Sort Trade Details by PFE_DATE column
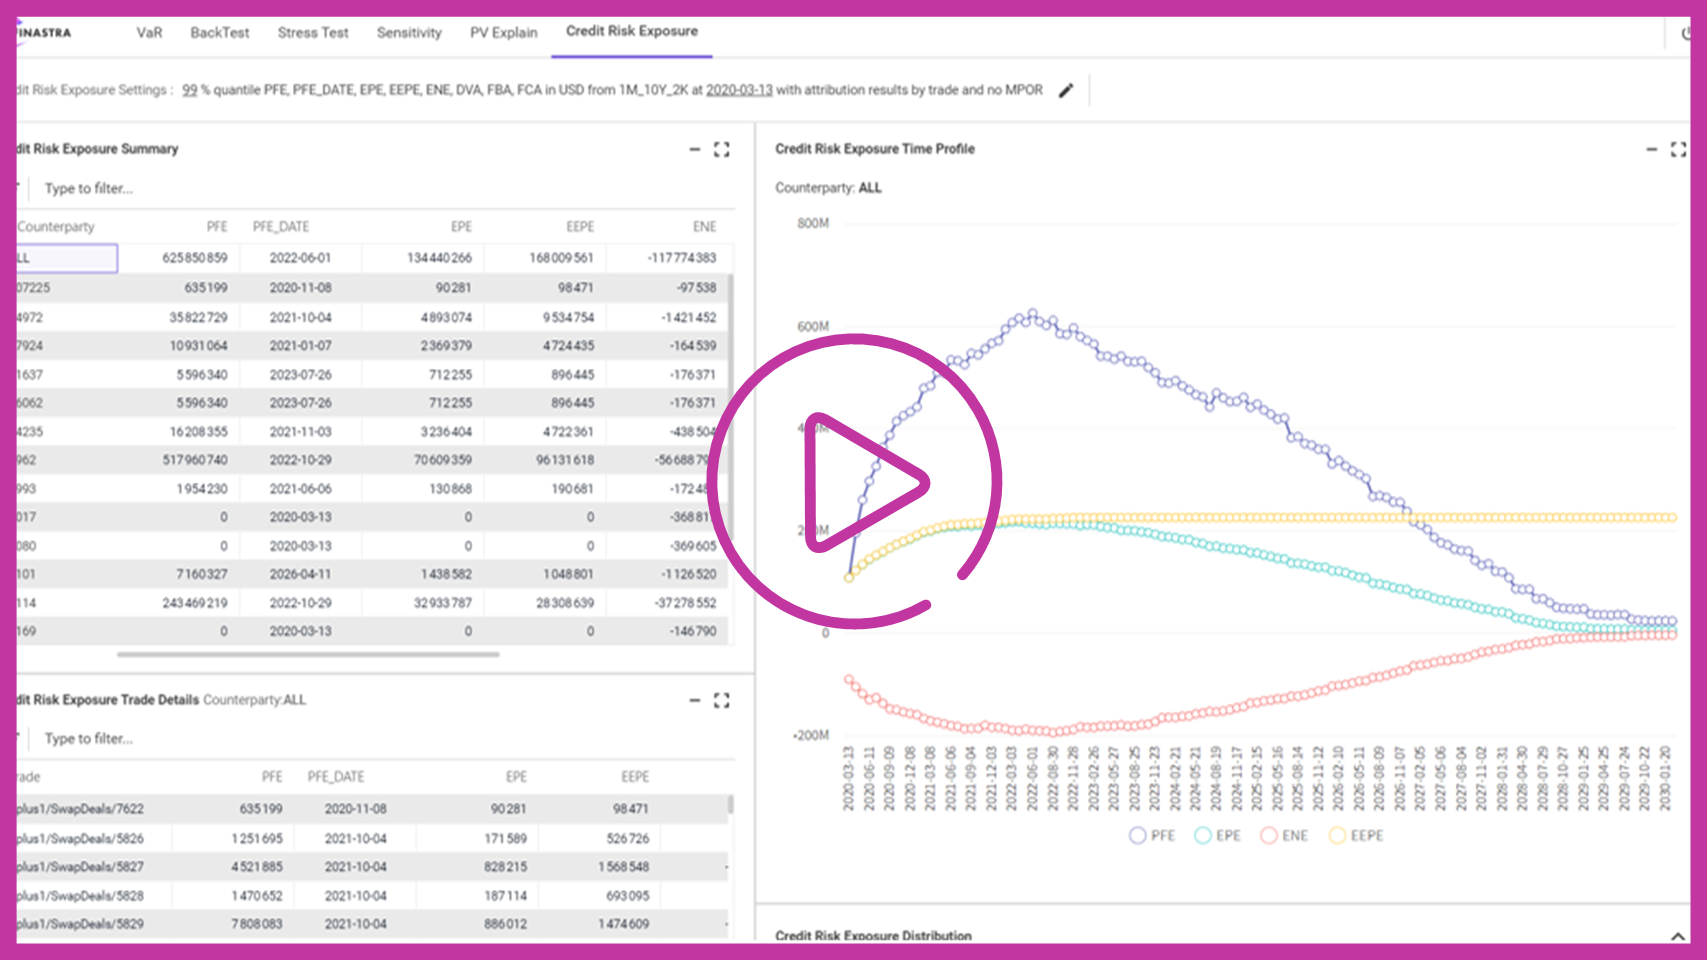1707x960 pixels. click(336, 777)
